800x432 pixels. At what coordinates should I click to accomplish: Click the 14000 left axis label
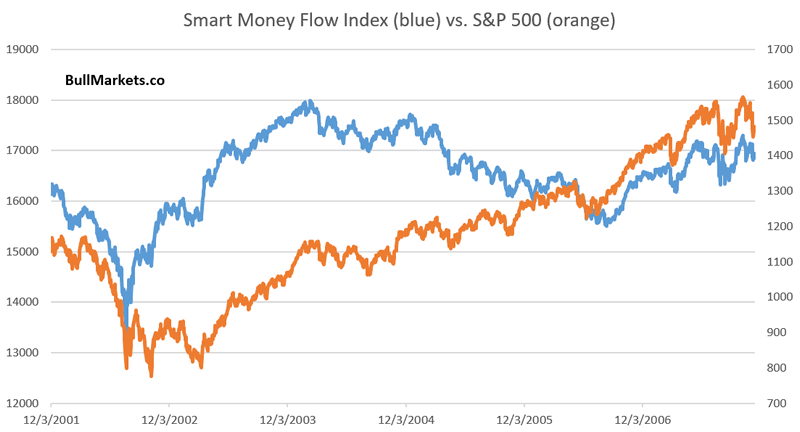click(x=22, y=302)
